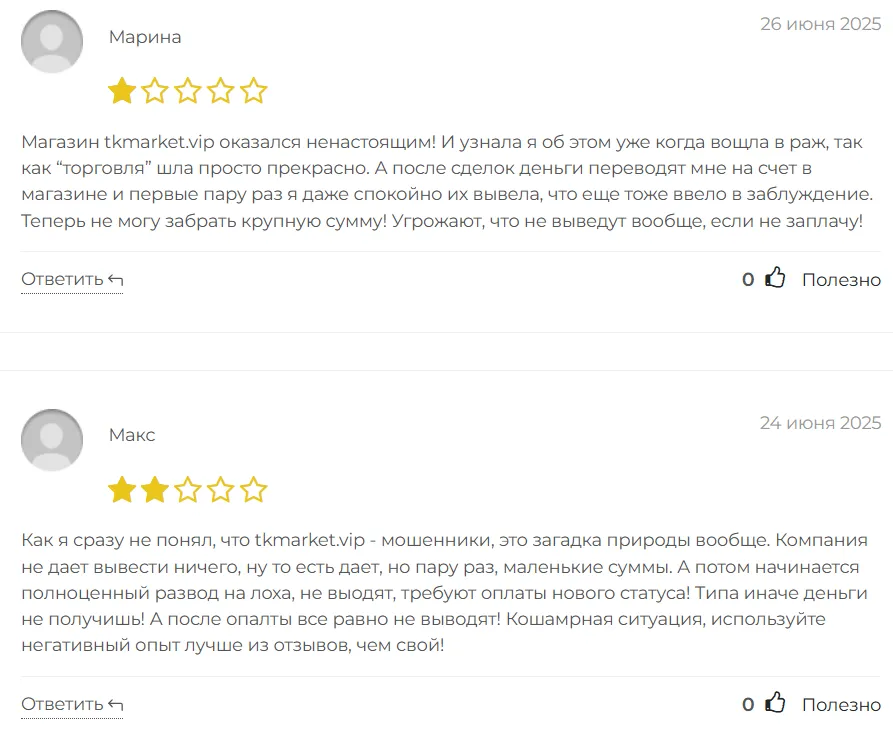Click fifth star in Марина's rating
Image resolution: width=893 pixels, height=743 pixels.
[254, 92]
